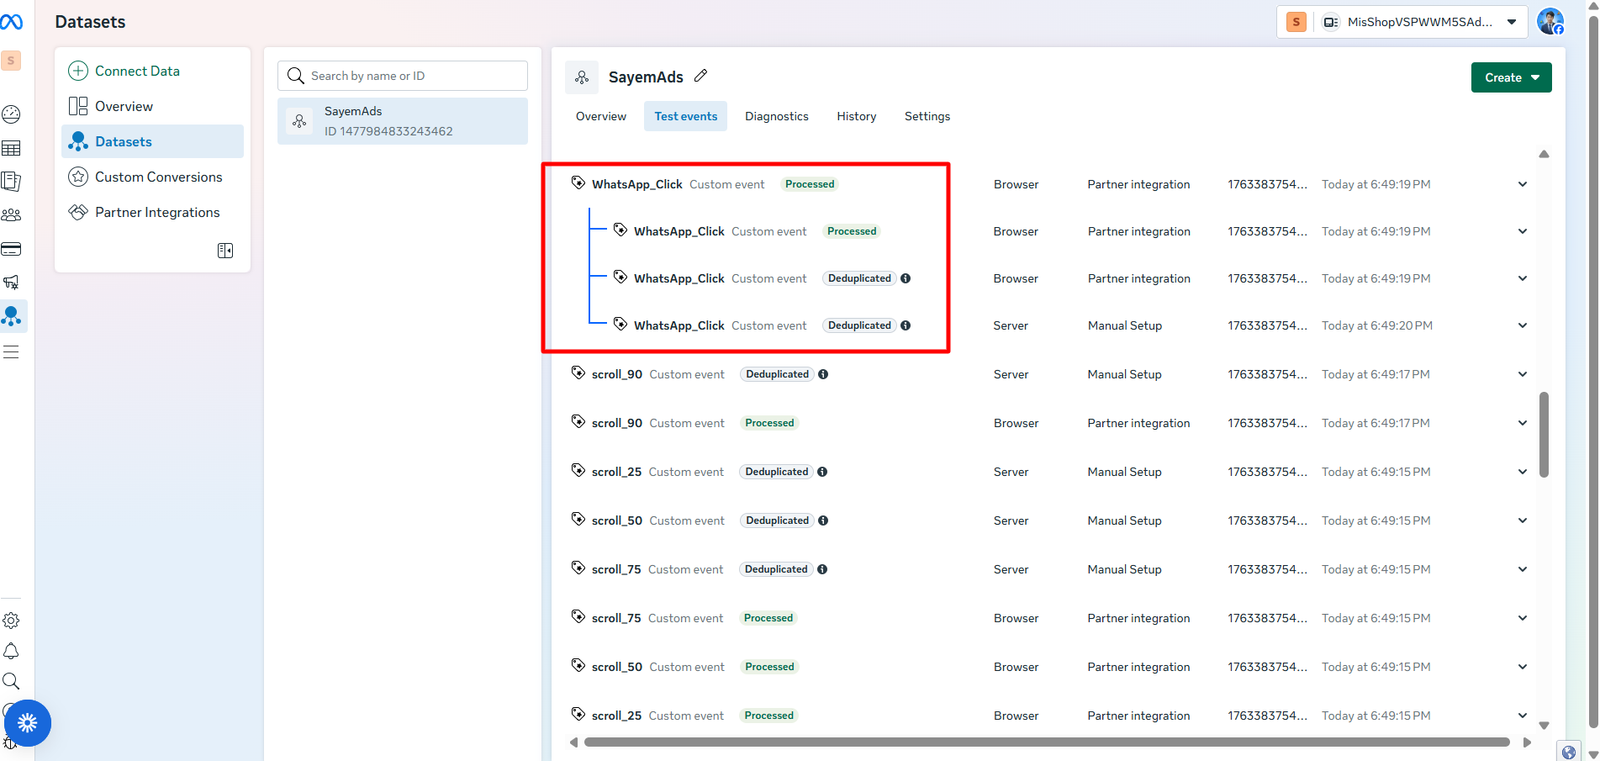Viewport: 1600px width, 761px height.
Task: Switch to the Diagnostics tab
Action: coord(776,117)
